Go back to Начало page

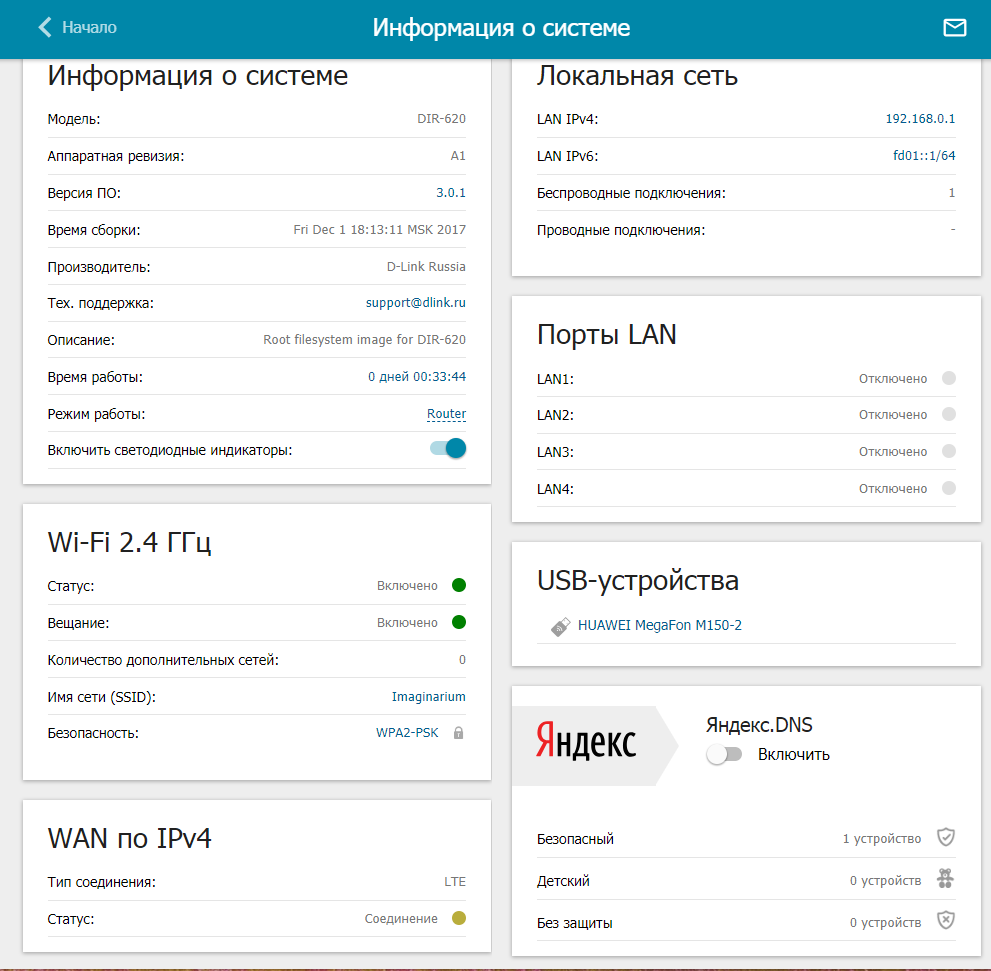tap(89, 27)
